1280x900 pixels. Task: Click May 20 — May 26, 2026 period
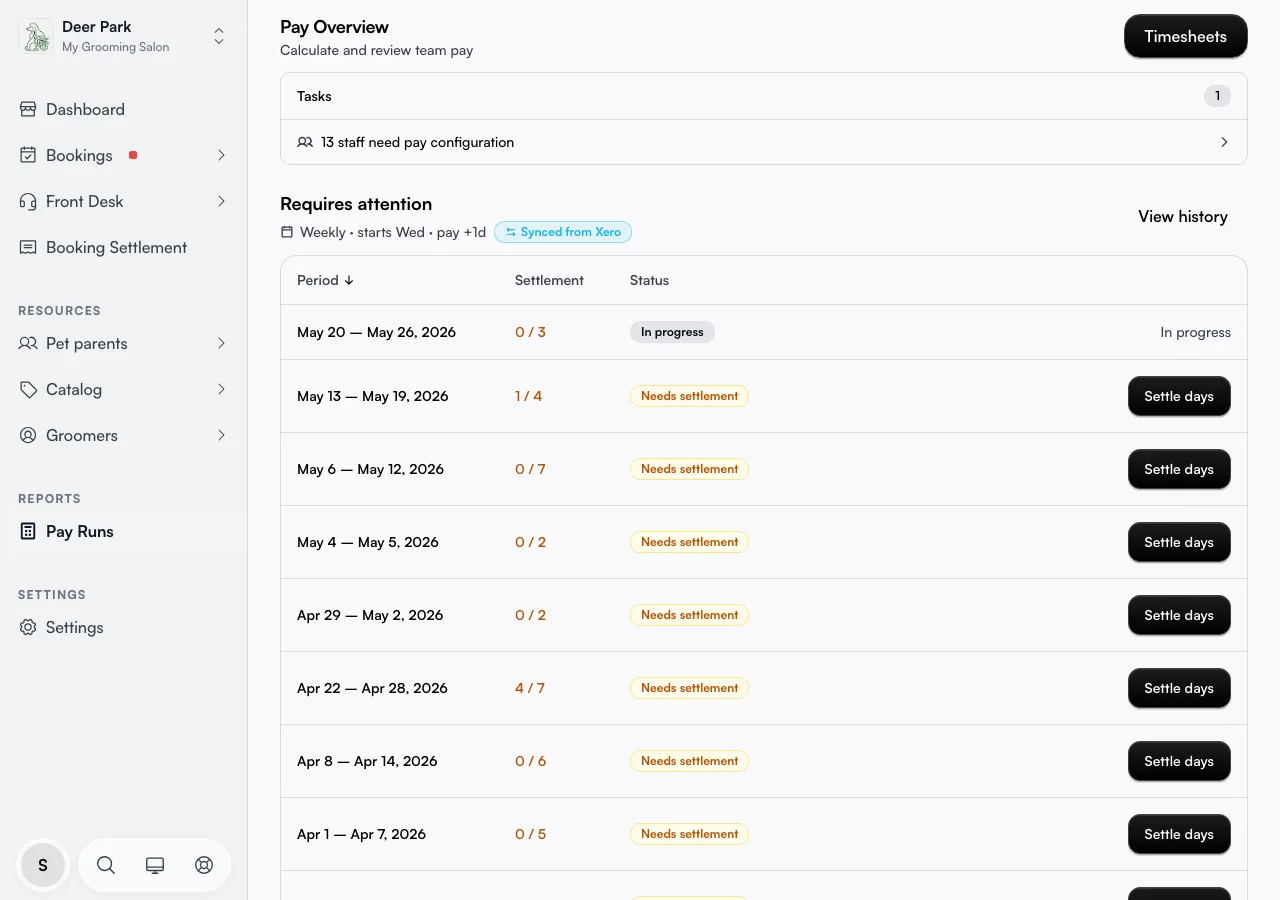[x=376, y=333]
